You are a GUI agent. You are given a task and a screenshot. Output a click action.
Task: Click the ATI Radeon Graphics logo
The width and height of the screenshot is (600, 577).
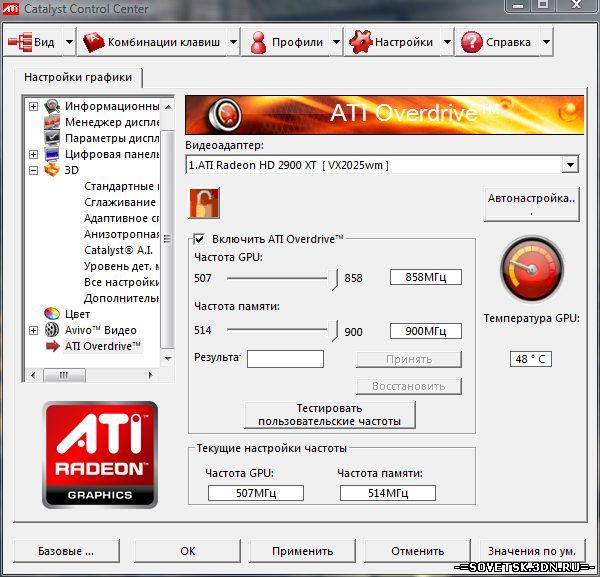(100, 455)
